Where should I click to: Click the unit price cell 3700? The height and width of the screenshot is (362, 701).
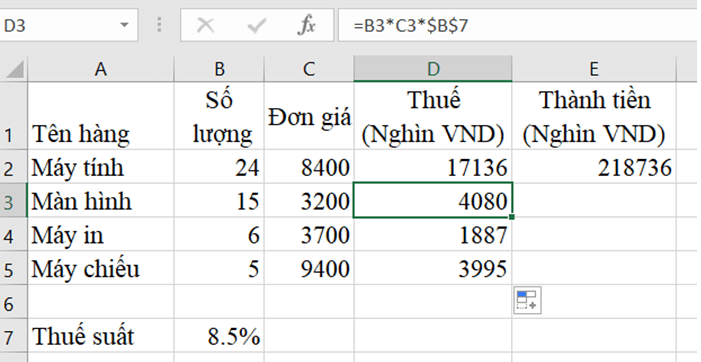pyautogui.click(x=309, y=234)
